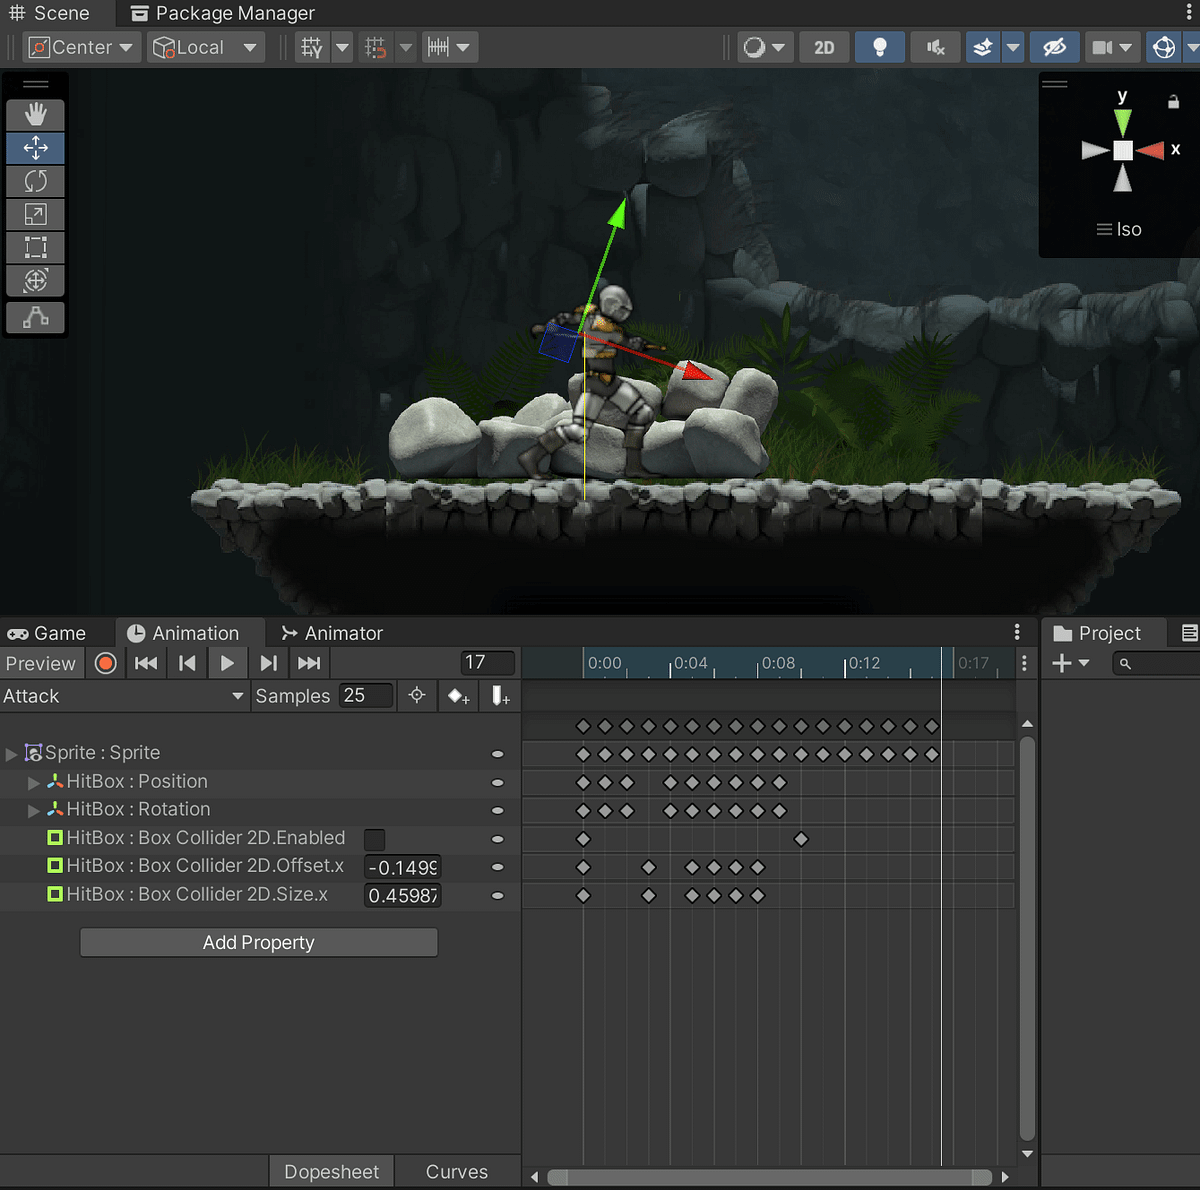Toggle 2D scene view mode

pyautogui.click(x=823, y=46)
